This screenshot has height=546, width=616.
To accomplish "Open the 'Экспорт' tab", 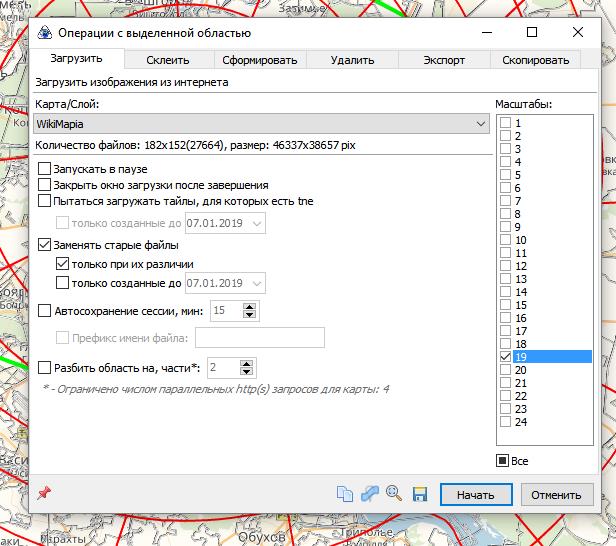I will click(444, 60).
